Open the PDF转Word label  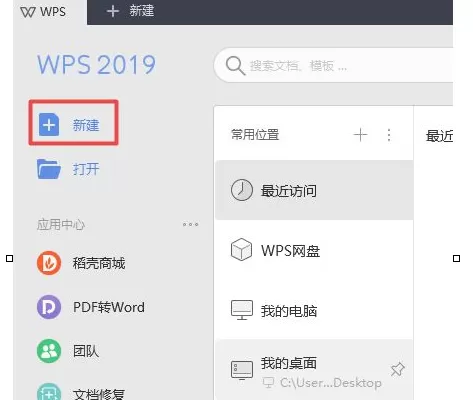click(109, 307)
